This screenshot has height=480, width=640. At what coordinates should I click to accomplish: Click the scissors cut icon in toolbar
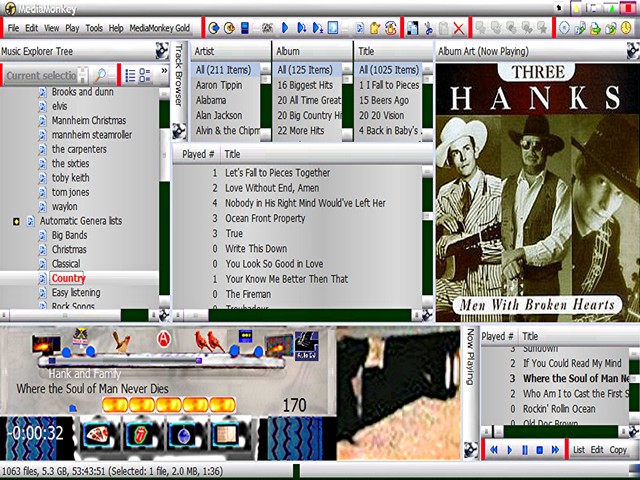pyautogui.click(x=428, y=28)
